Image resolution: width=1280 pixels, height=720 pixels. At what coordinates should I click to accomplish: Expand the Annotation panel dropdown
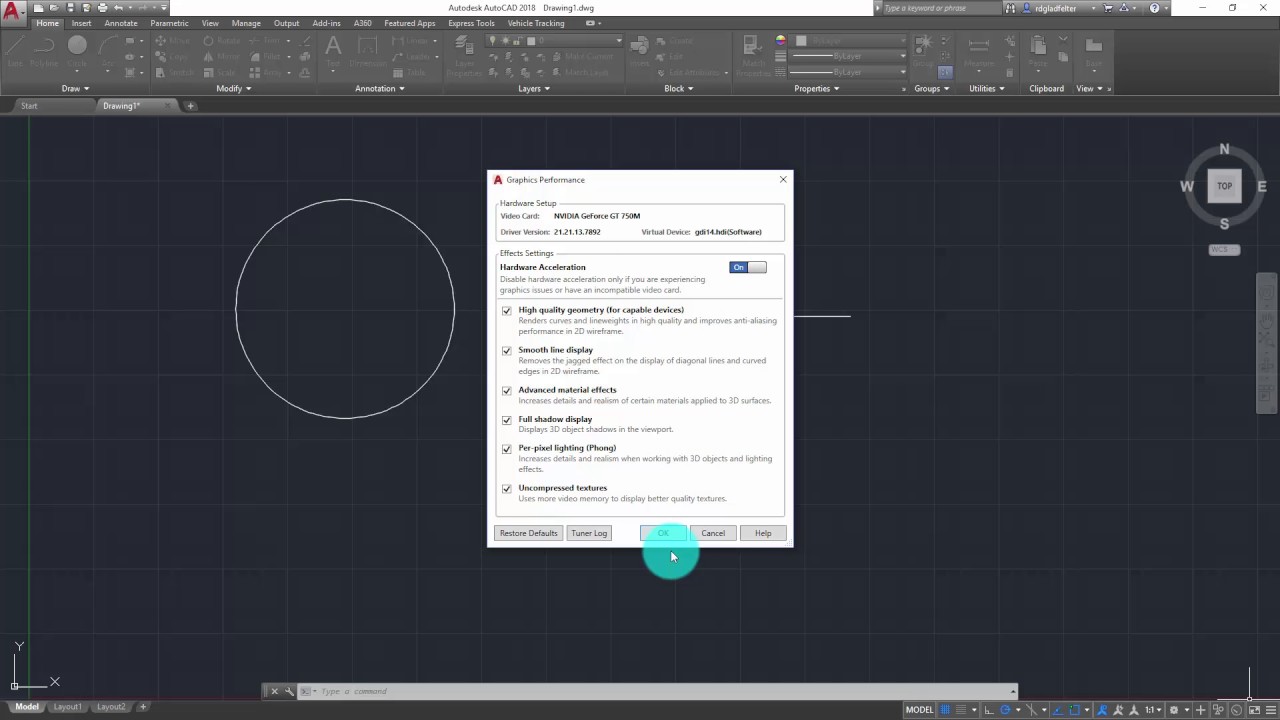(x=380, y=89)
